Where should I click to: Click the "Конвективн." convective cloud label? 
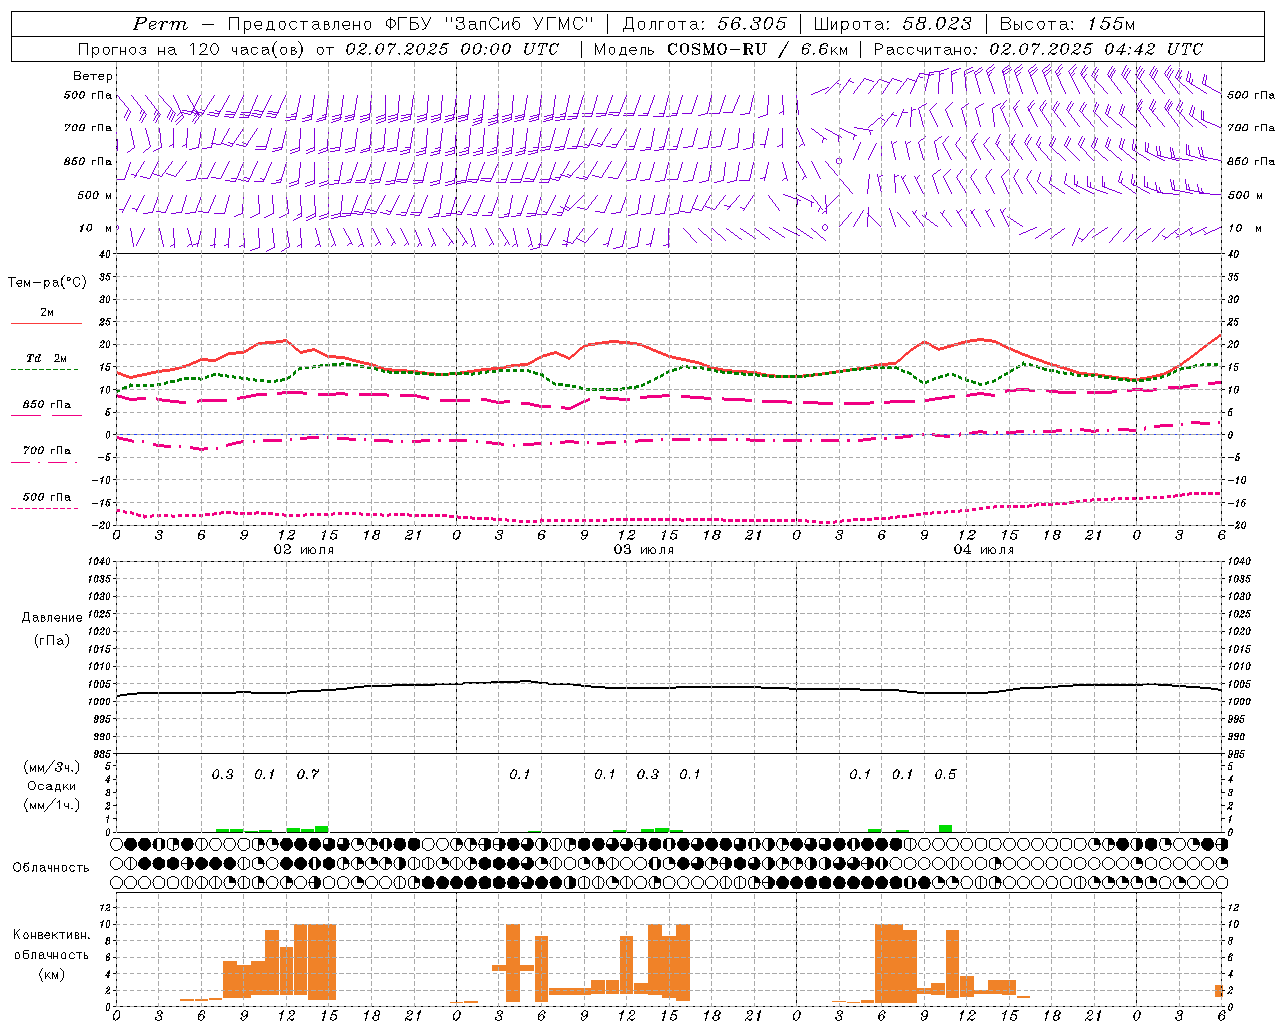click(51, 935)
